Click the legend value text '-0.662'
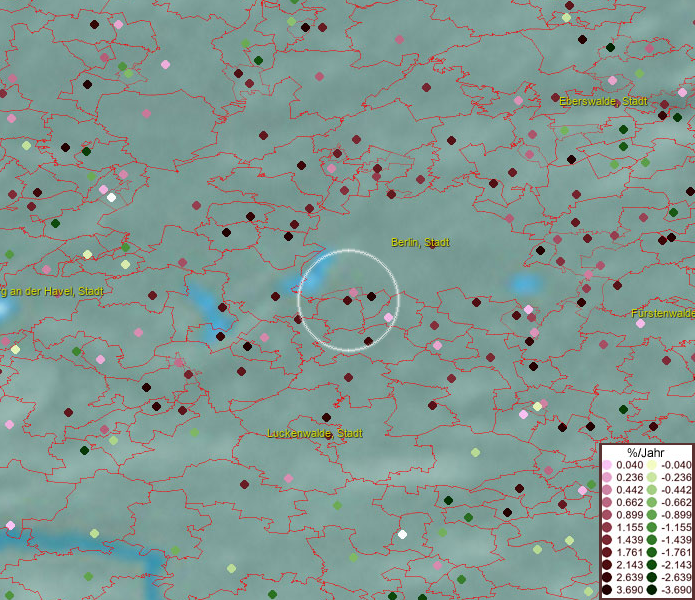The height and width of the screenshot is (600, 695). (676, 503)
